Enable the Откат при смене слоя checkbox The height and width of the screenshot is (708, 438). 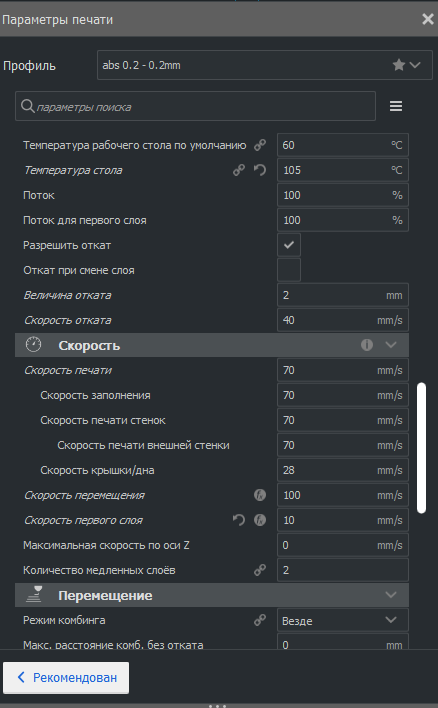pos(289,270)
